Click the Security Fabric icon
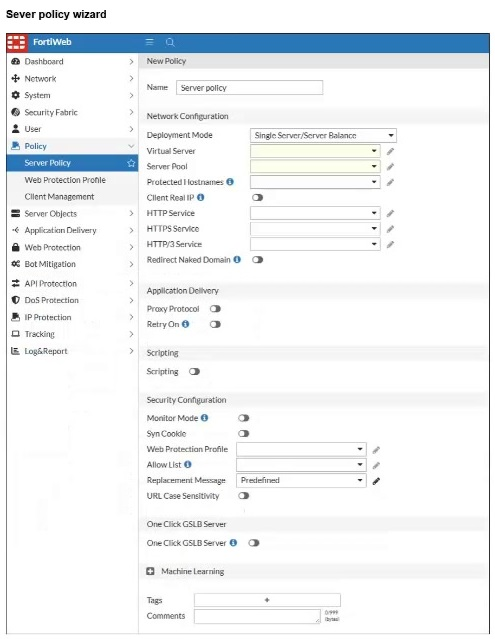Screen dimensions: 495x639 (15, 112)
